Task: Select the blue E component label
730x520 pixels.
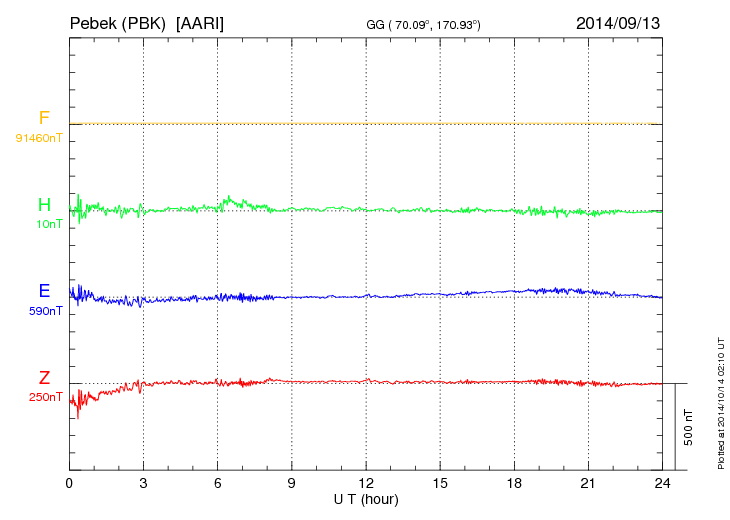Action: pyautogui.click(x=44, y=291)
